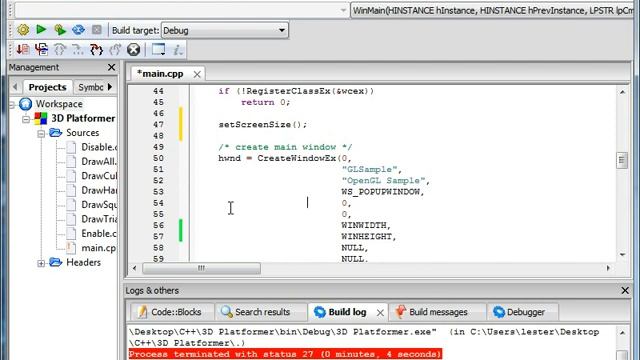This screenshot has height=360, width=640.
Task: Click the editor vertical scrollbar thumb
Action: click(622, 160)
